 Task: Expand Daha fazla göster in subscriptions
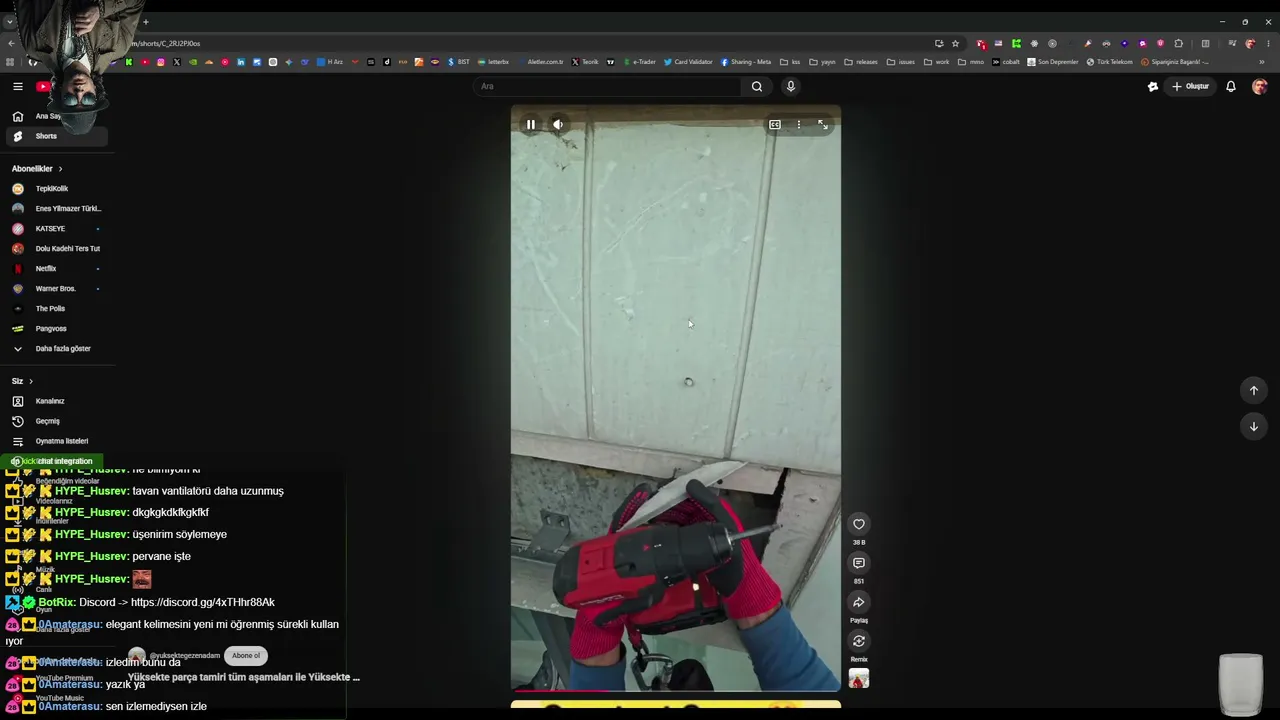click(x=55, y=349)
